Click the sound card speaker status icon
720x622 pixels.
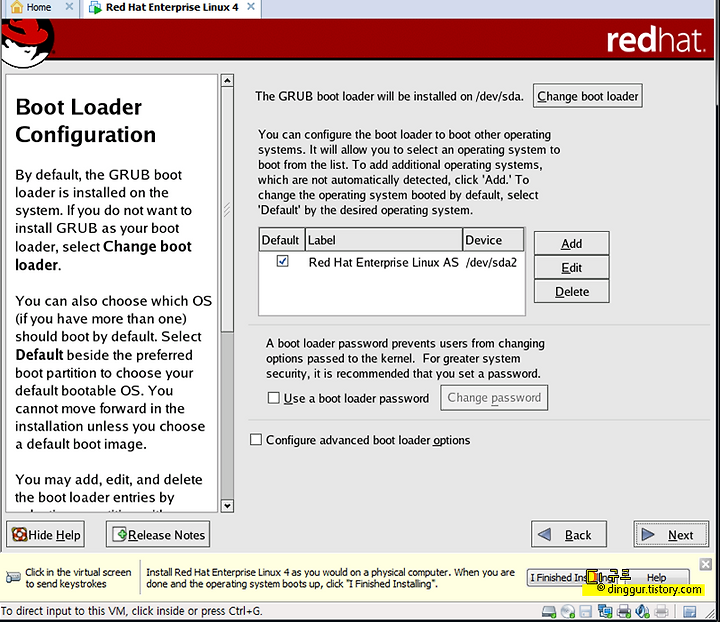click(642, 611)
